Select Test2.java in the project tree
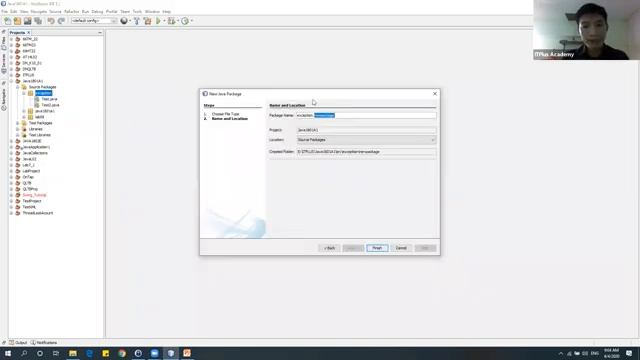This screenshot has width=640, height=360. pyautogui.click(x=51, y=105)
